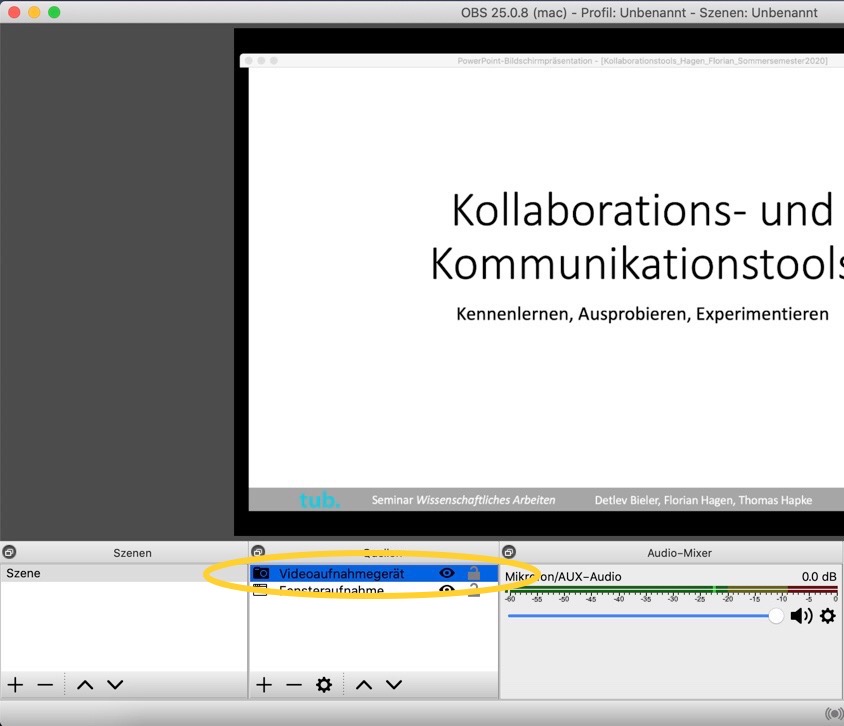The image size is (844, 726).
Task: Move the selected source up
Action: click(364, 685)
